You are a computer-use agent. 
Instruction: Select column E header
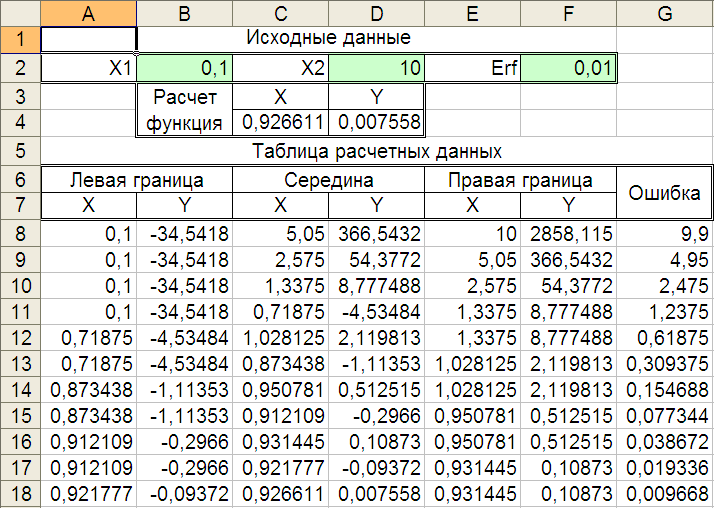[473, 13]
